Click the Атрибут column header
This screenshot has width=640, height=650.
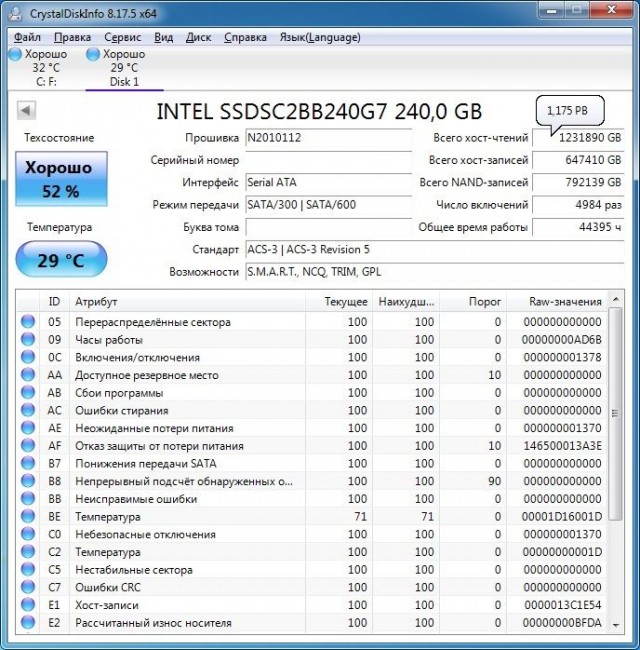click(x=187, y=301)
